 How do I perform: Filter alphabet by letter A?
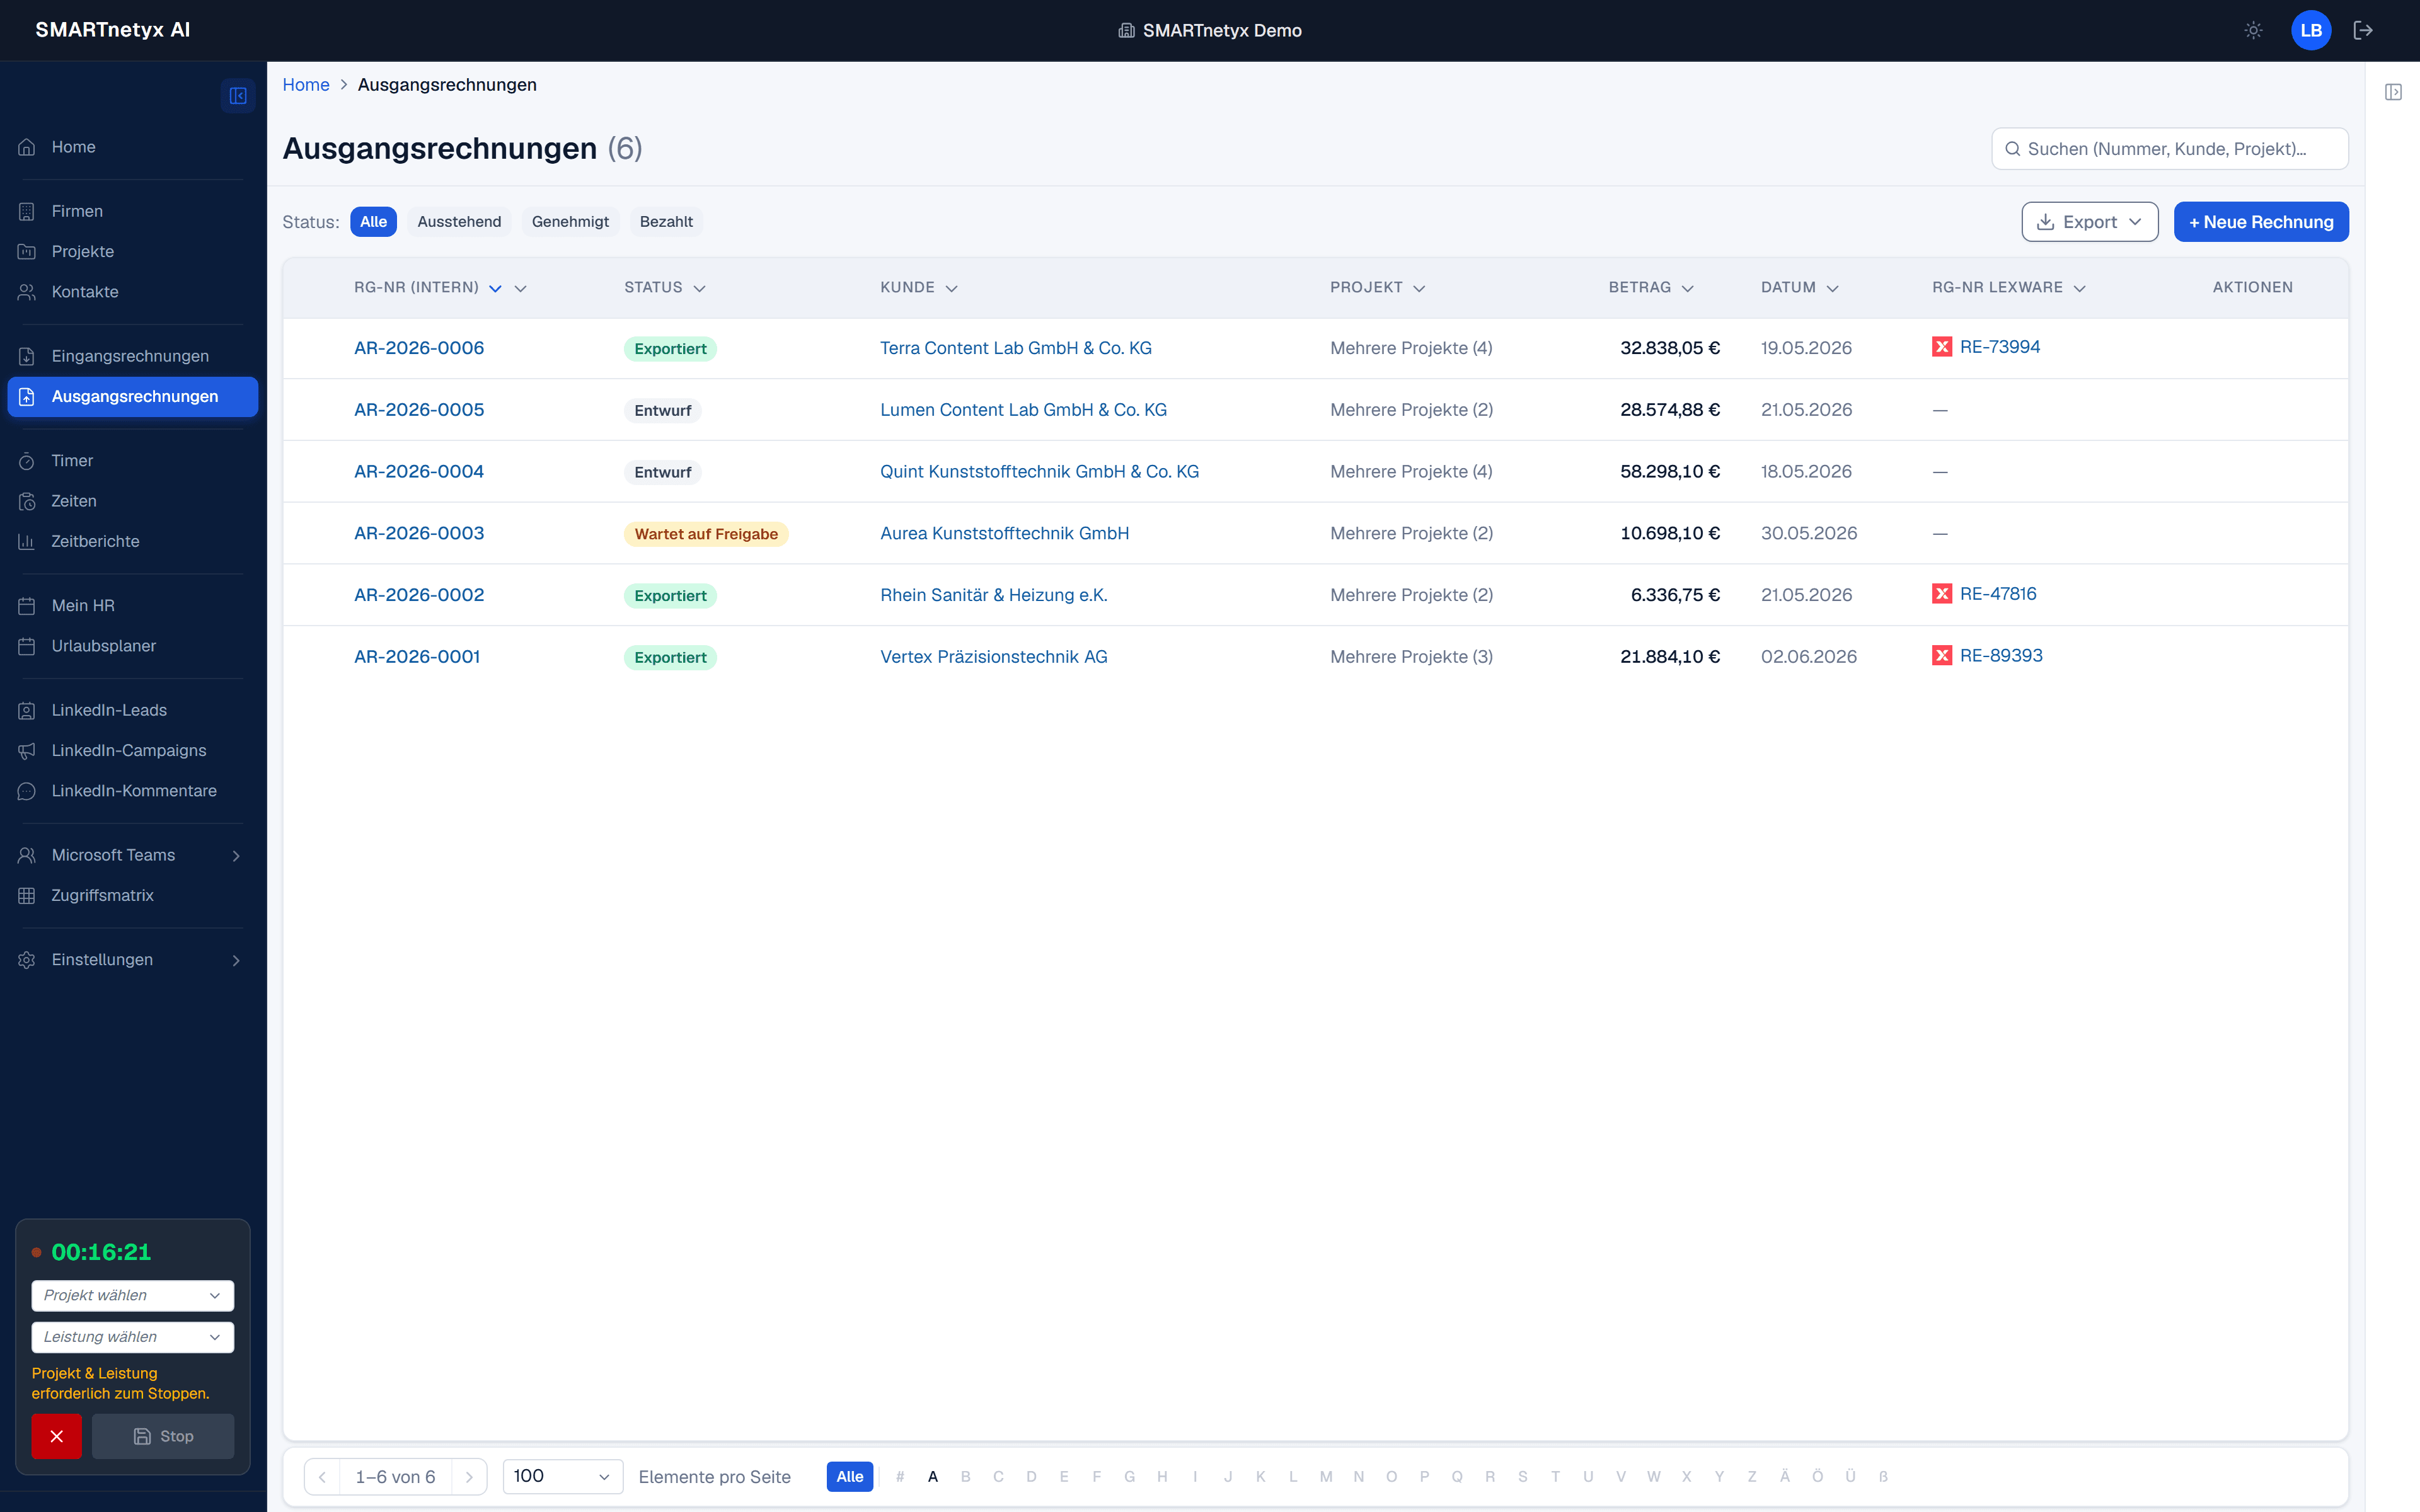point(932,1477)
